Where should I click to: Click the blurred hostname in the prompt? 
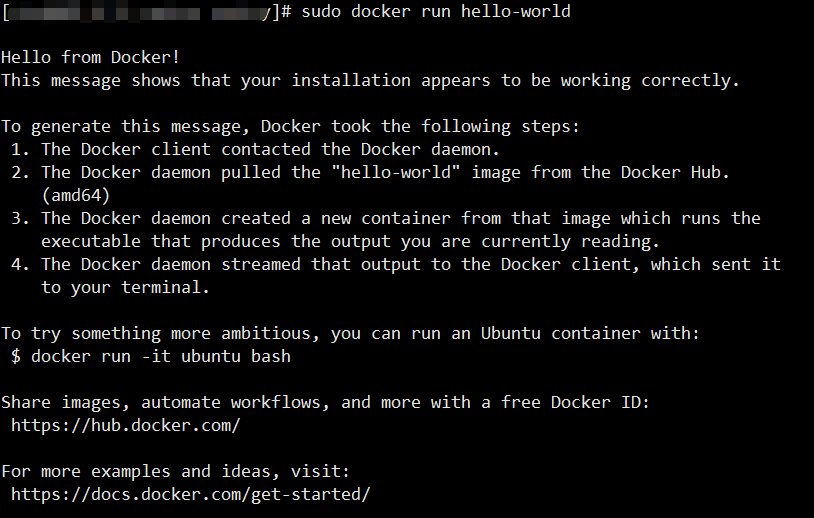(140, 11)
